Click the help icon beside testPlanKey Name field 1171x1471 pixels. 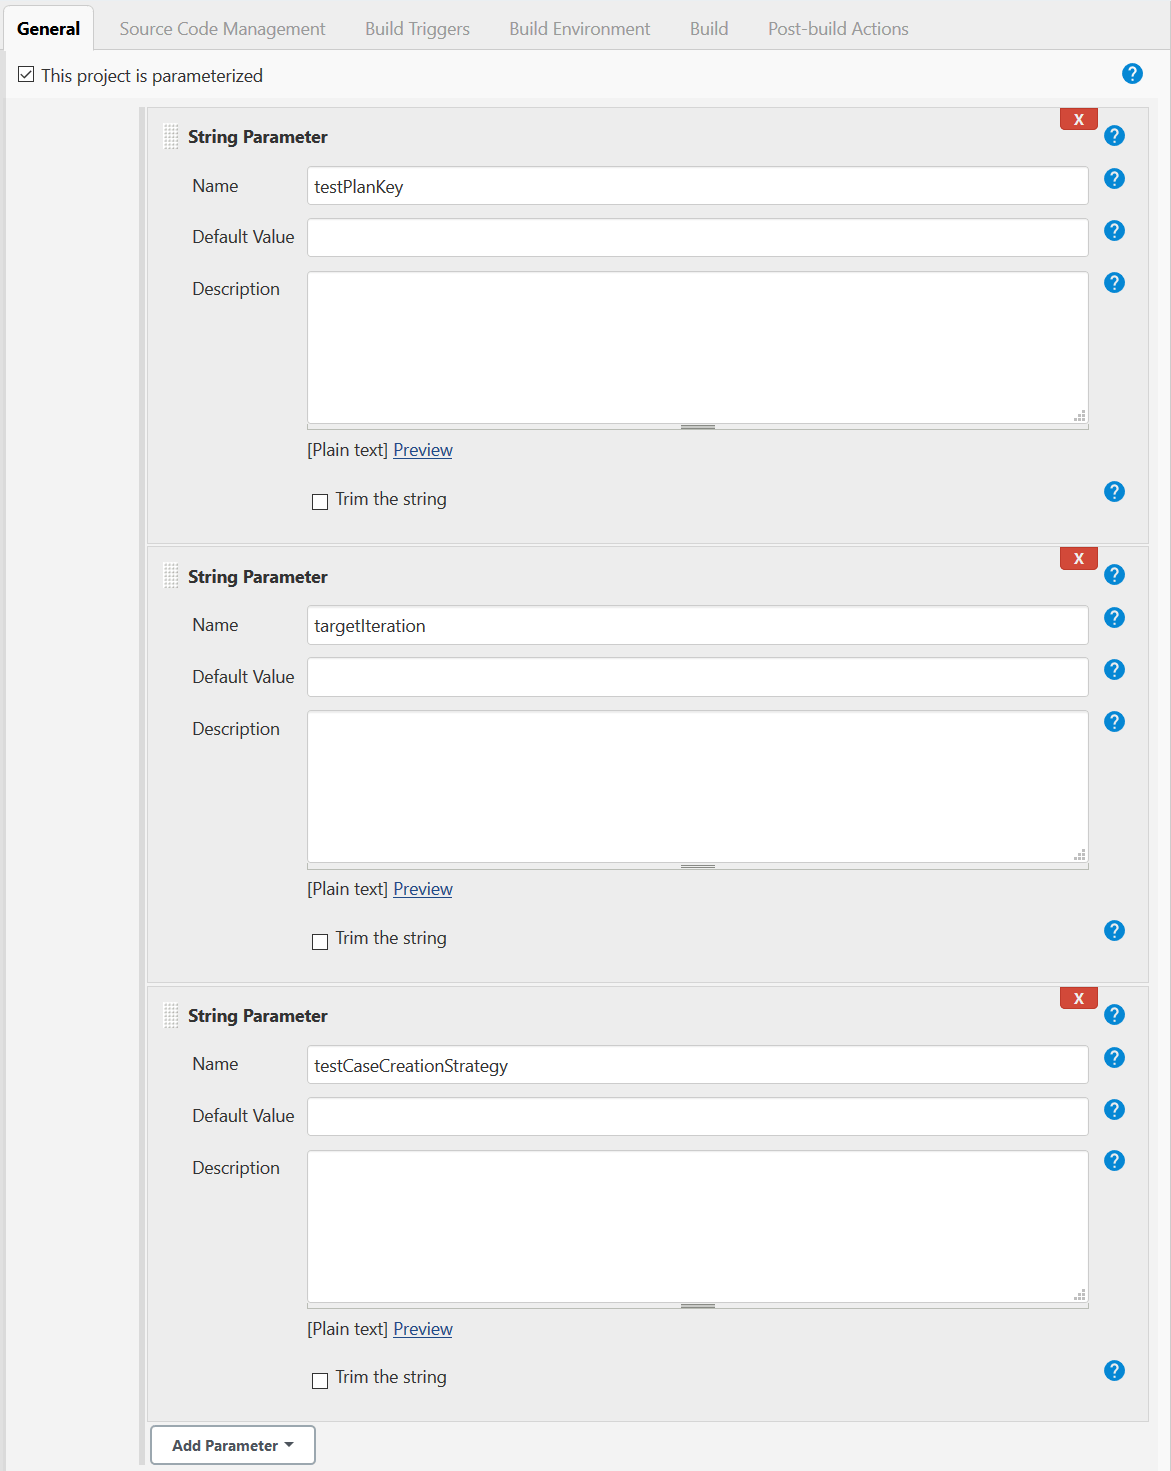point(1114,179)
